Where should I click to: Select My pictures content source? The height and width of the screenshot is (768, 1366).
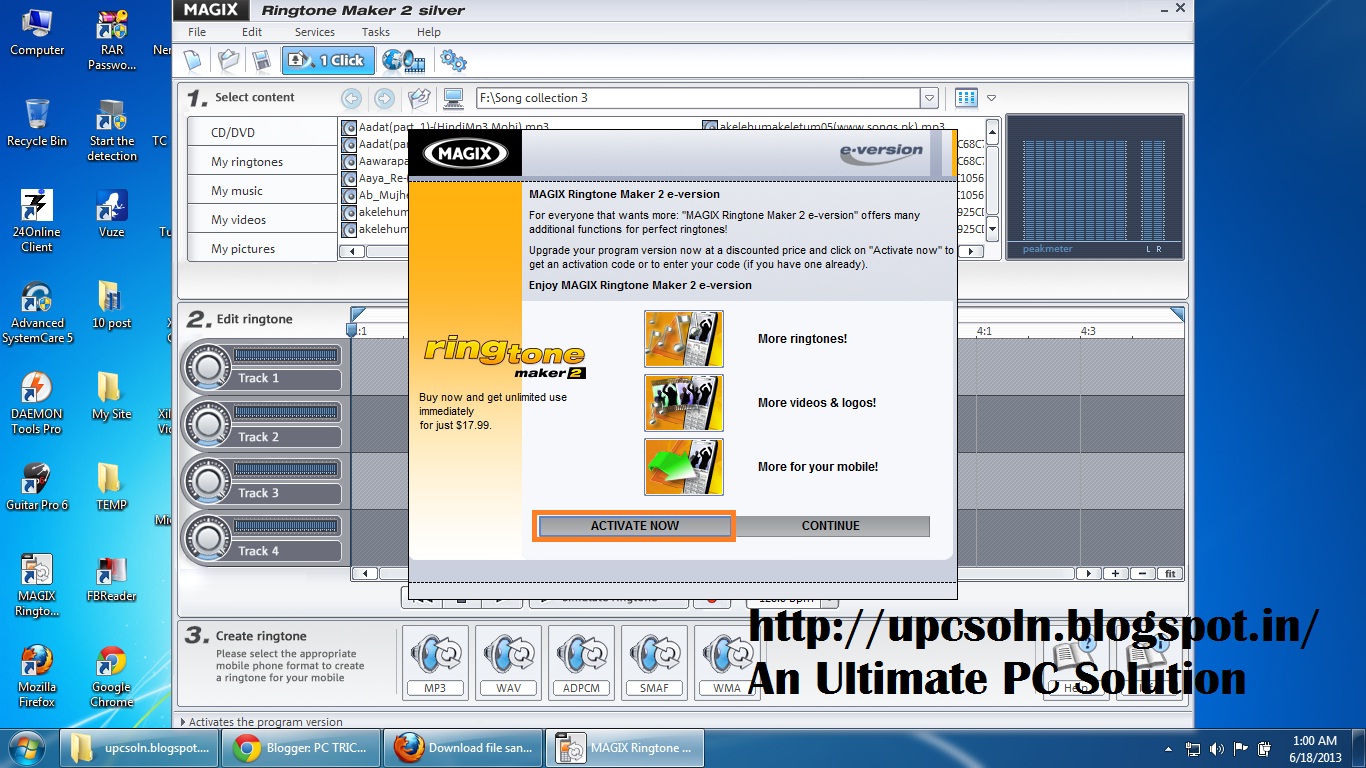coord(262,248)
